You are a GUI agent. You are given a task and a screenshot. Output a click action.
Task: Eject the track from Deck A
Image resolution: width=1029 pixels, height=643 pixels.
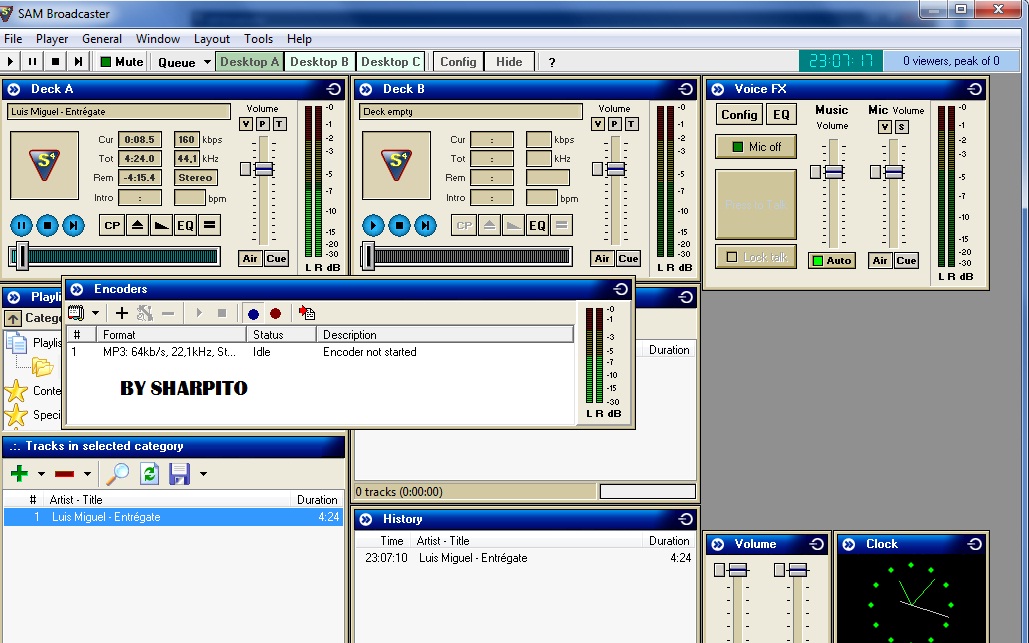coord(137,225)
